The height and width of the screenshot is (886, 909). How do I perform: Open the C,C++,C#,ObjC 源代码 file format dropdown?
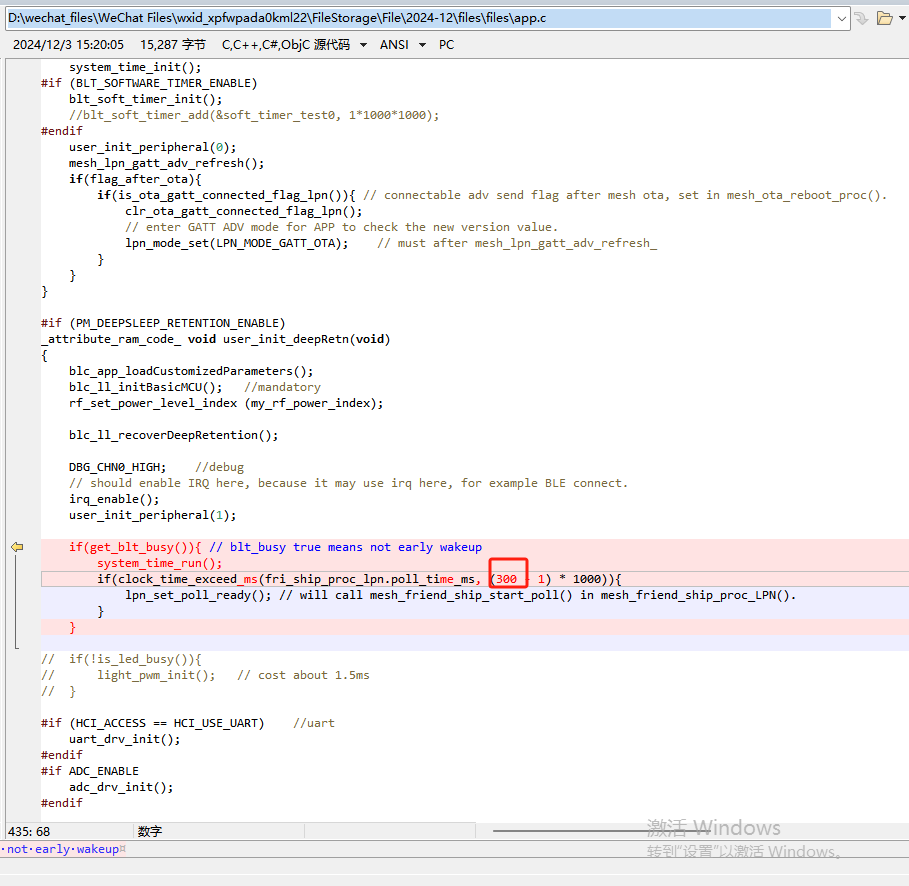pyautogui.click(x=363, y=45)
